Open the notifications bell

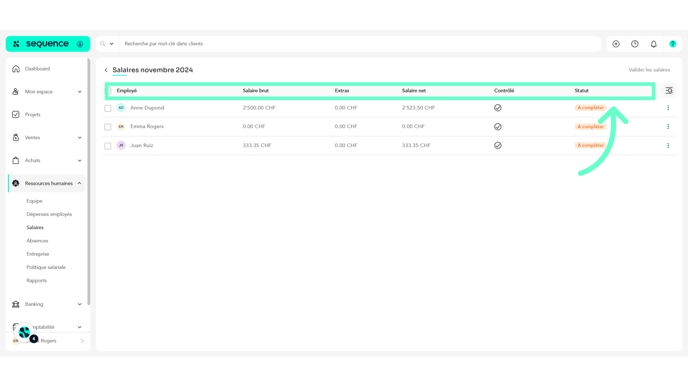tap(654, 44)
